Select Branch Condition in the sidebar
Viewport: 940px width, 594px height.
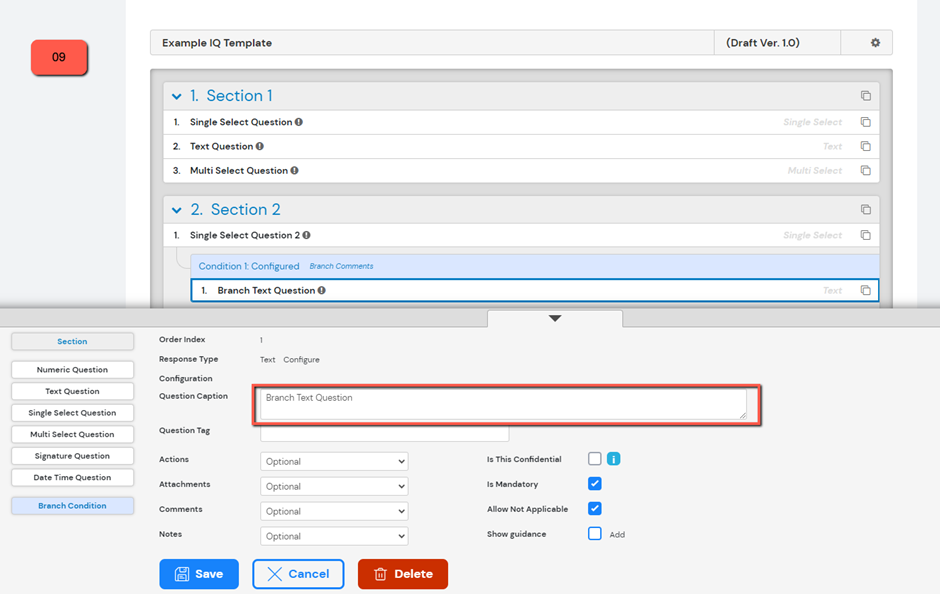tap(72, 506)
